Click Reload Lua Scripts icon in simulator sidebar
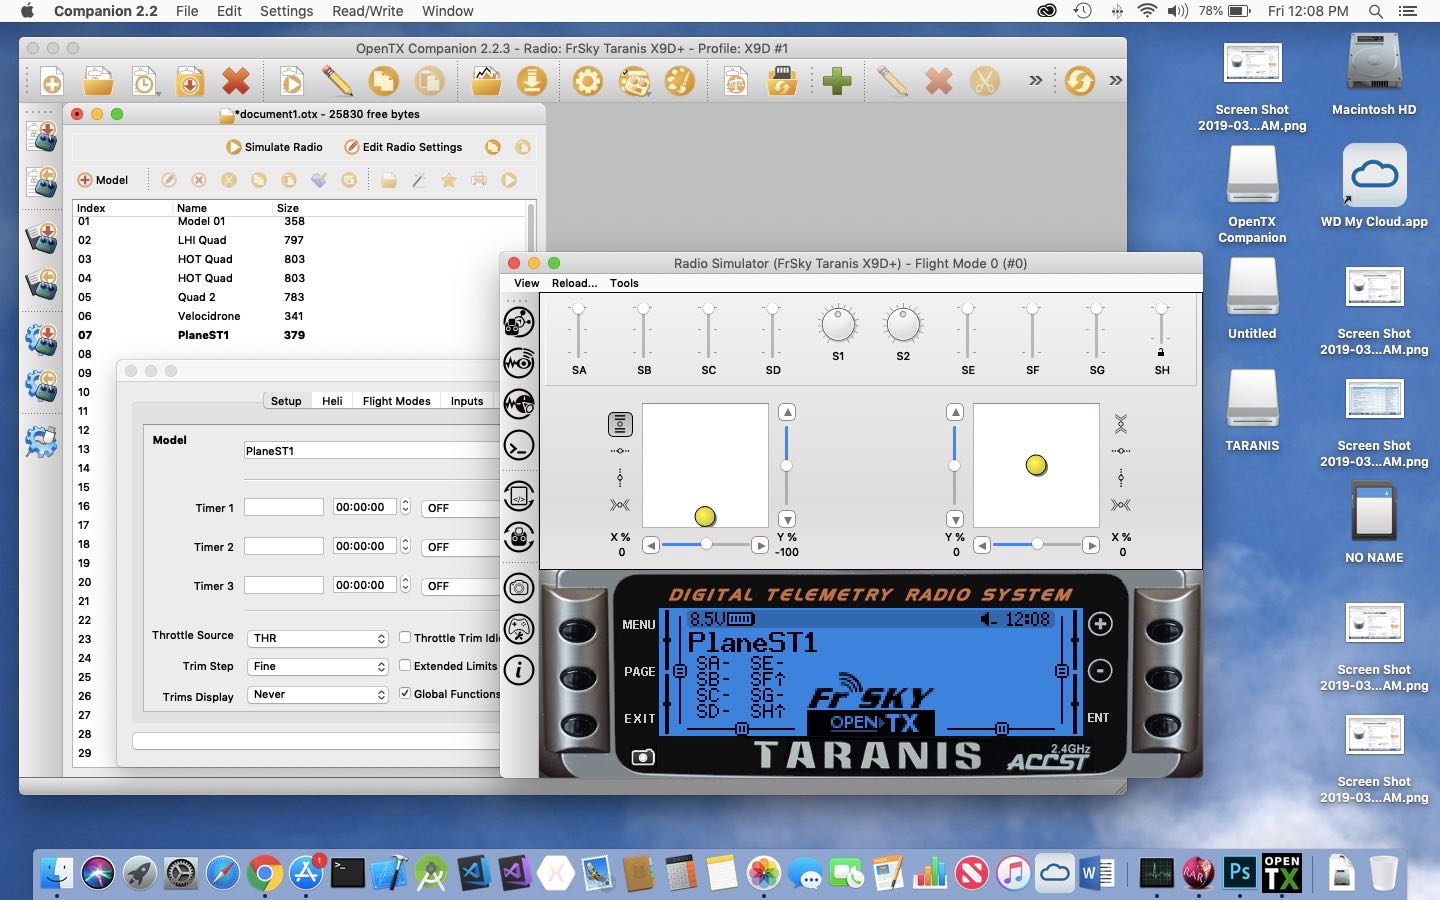The image size is (1440, 900). point(519,496)
